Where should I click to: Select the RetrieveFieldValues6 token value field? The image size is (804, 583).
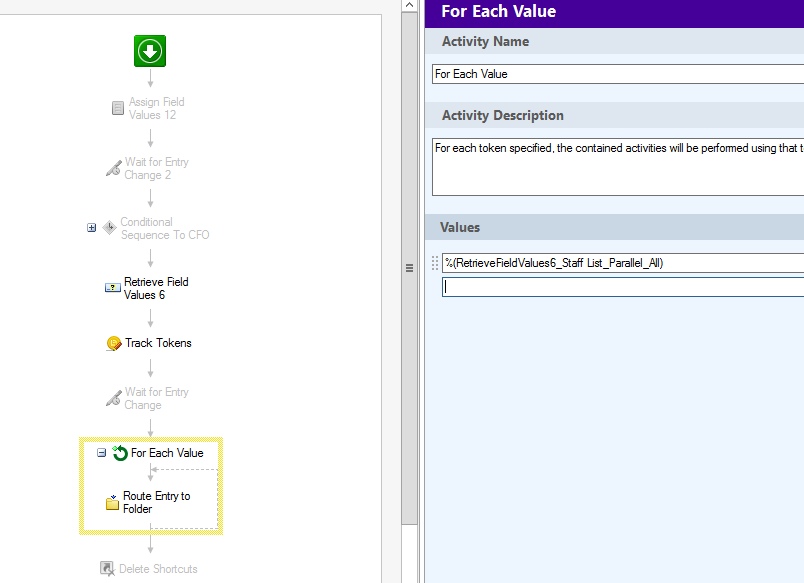[623, 263]
